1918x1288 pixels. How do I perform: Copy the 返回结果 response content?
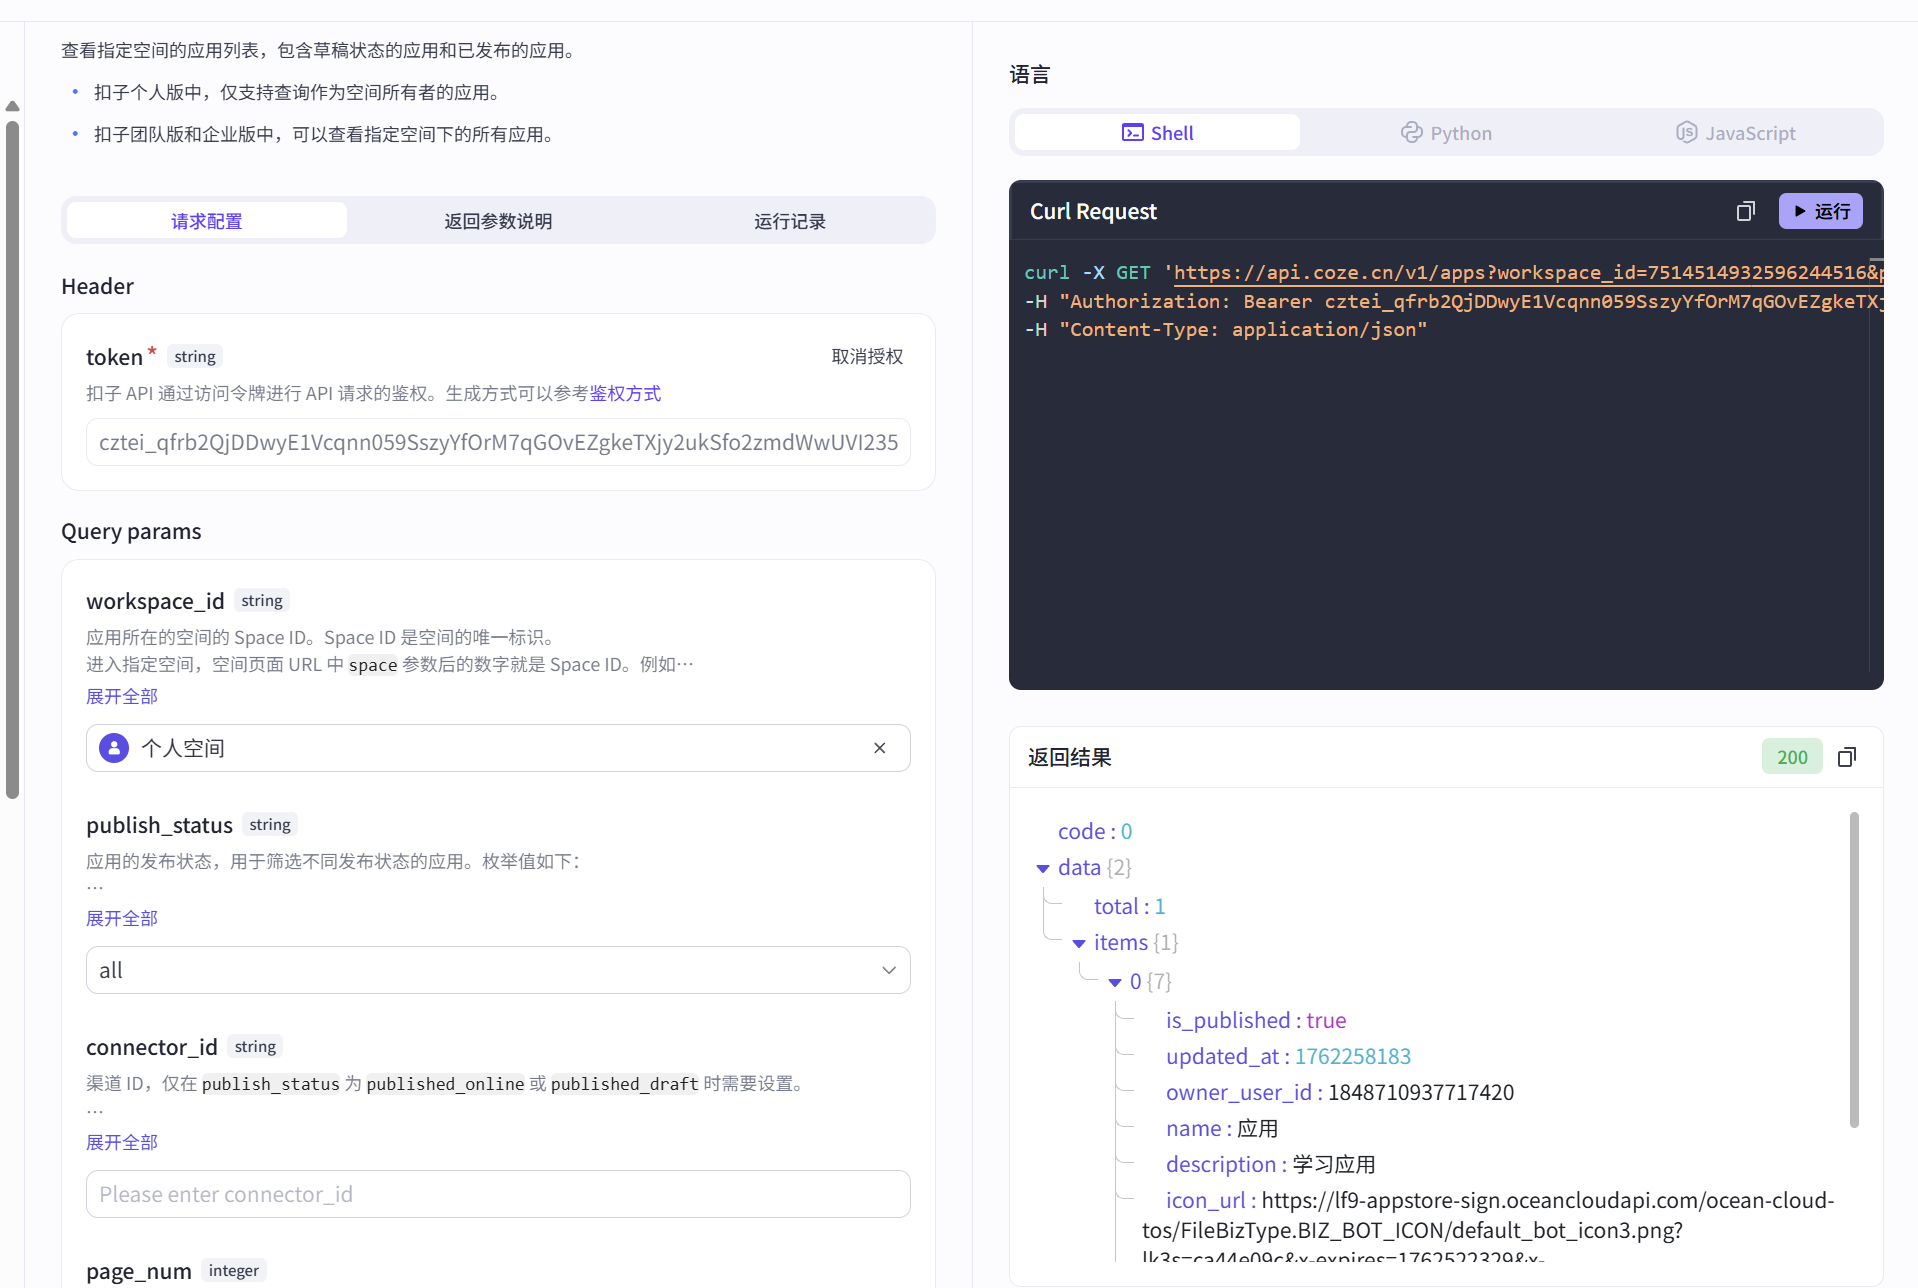click(1847, 757)
